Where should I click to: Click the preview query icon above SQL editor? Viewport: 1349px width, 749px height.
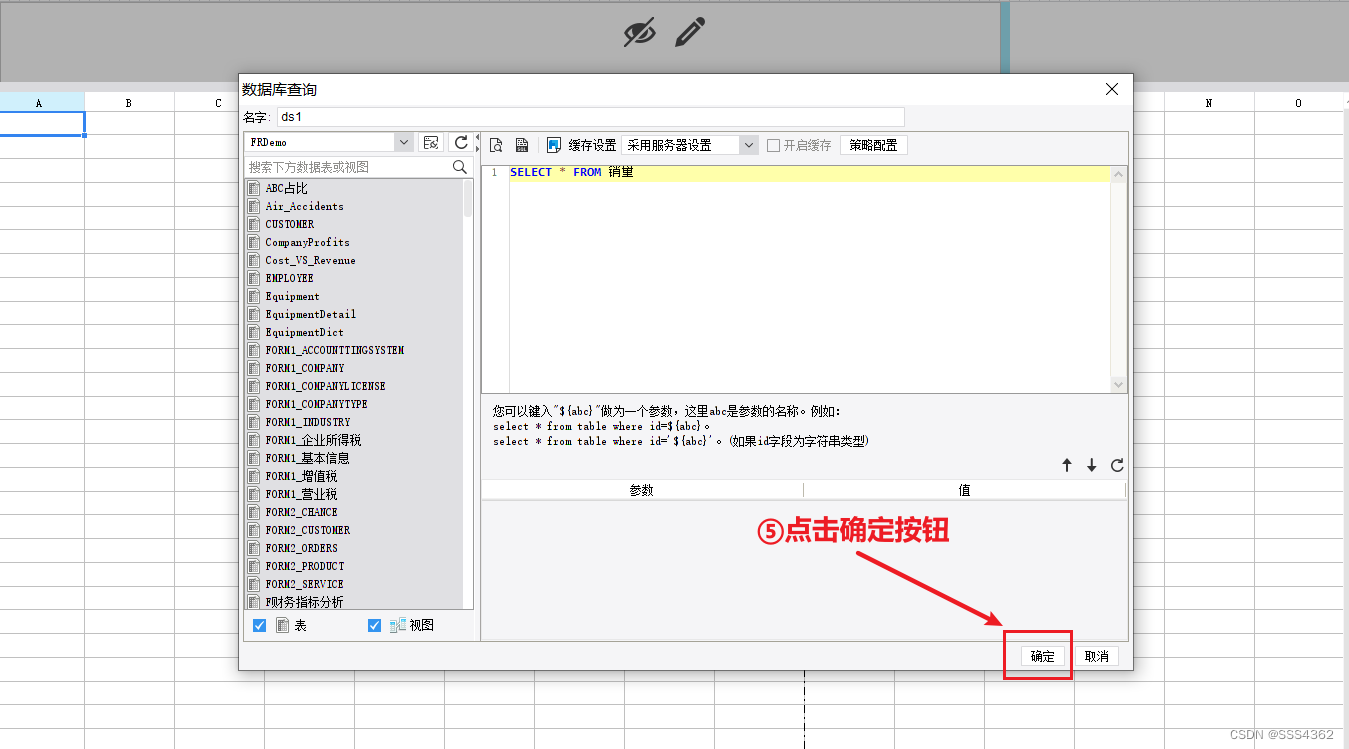(x=496, y=146)
